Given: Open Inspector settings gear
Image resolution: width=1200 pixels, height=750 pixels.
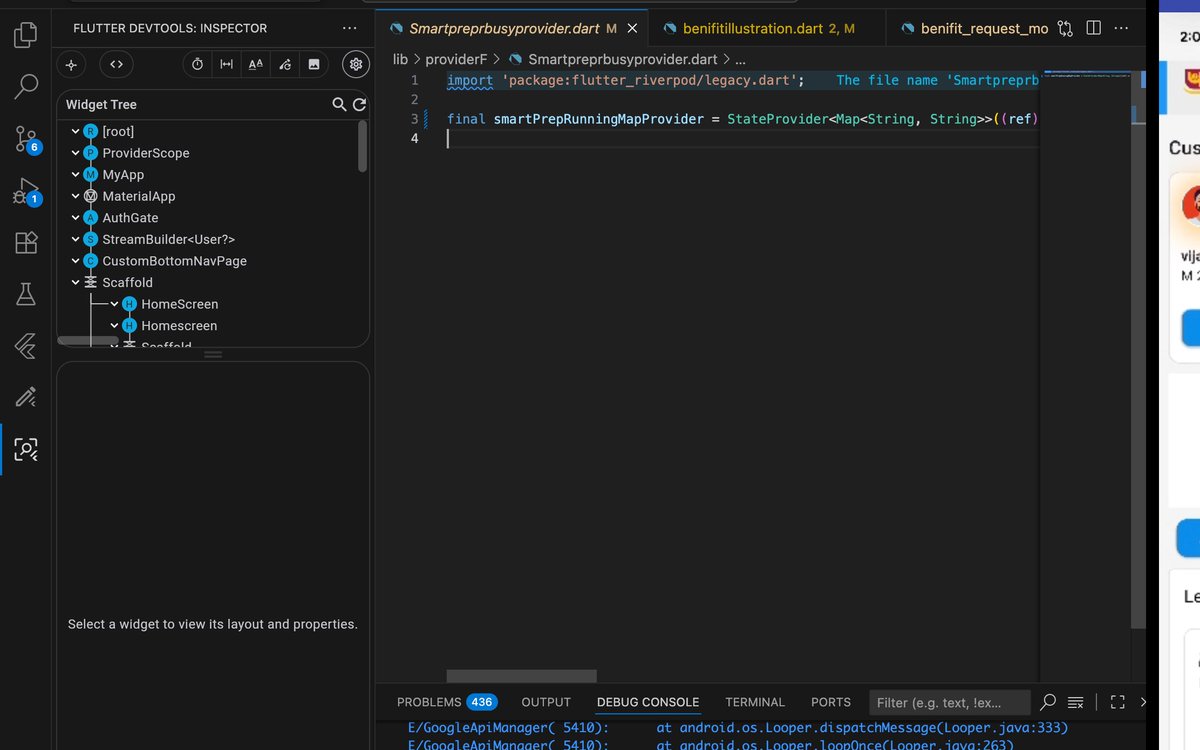Looking at the screenshot, I should 356,65.
